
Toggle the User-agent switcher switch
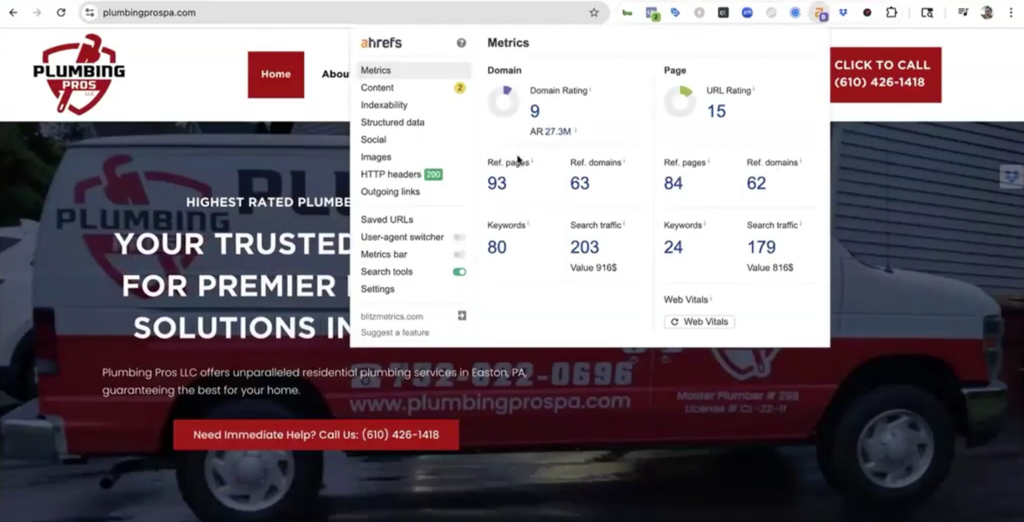click(x=460, y=237)
